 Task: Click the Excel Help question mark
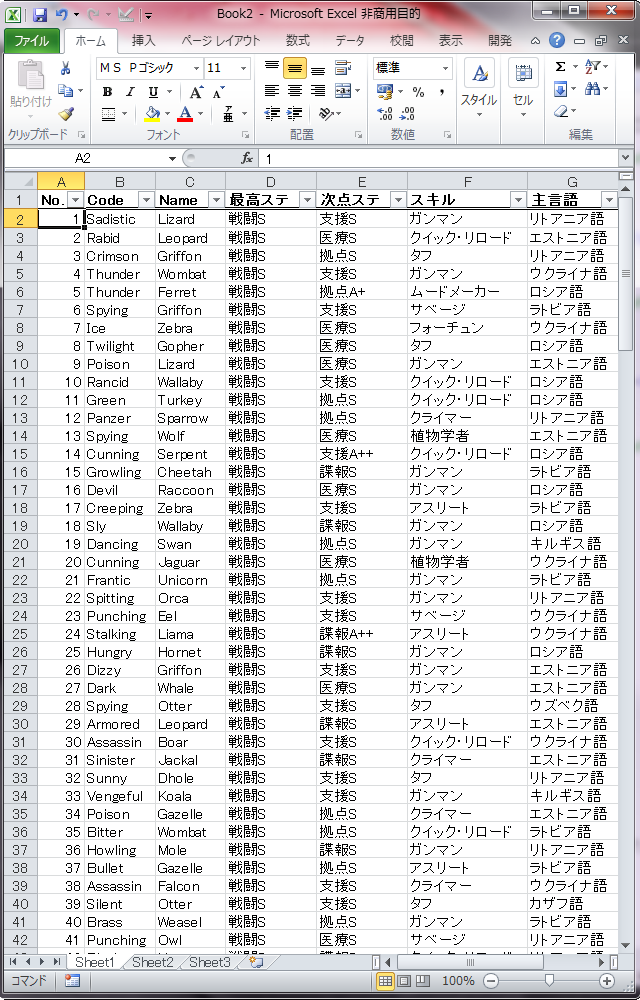click(556, 41)
